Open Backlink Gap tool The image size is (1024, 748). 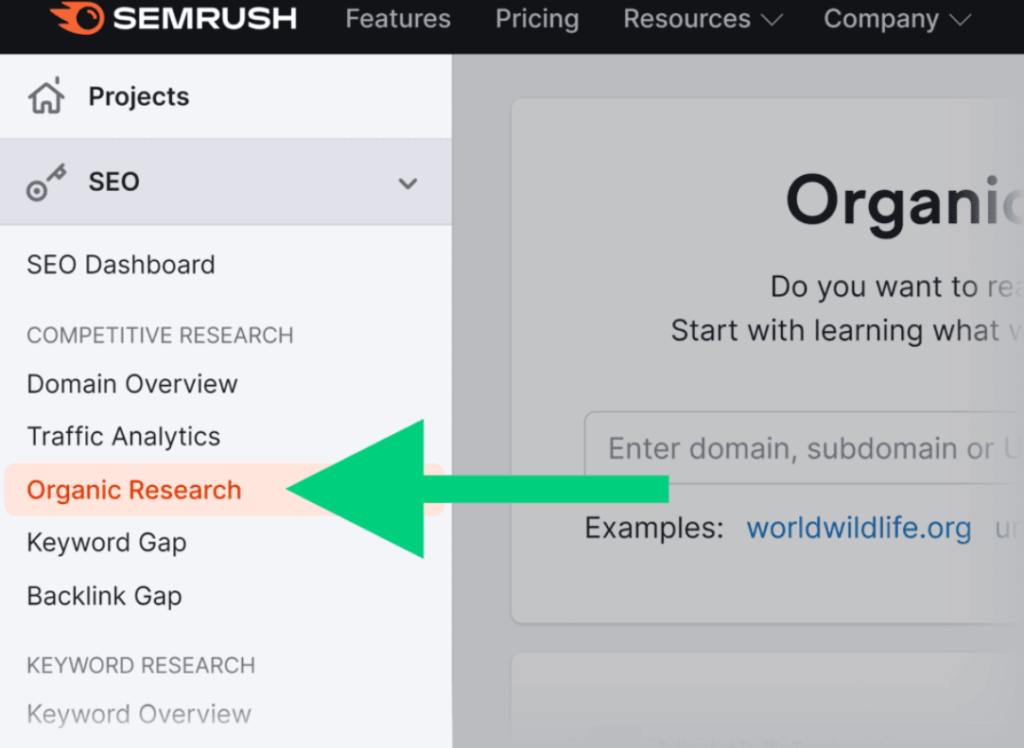(x=104, y=596)
